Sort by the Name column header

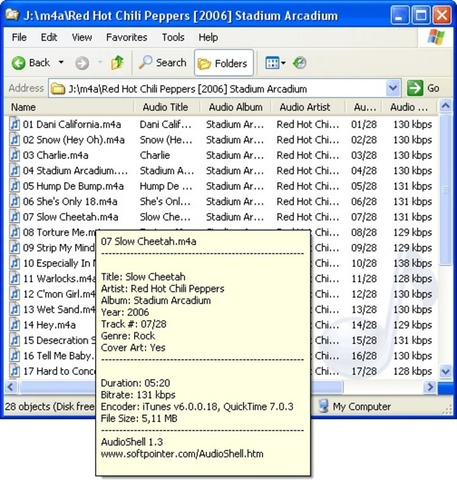click(69, 107)
